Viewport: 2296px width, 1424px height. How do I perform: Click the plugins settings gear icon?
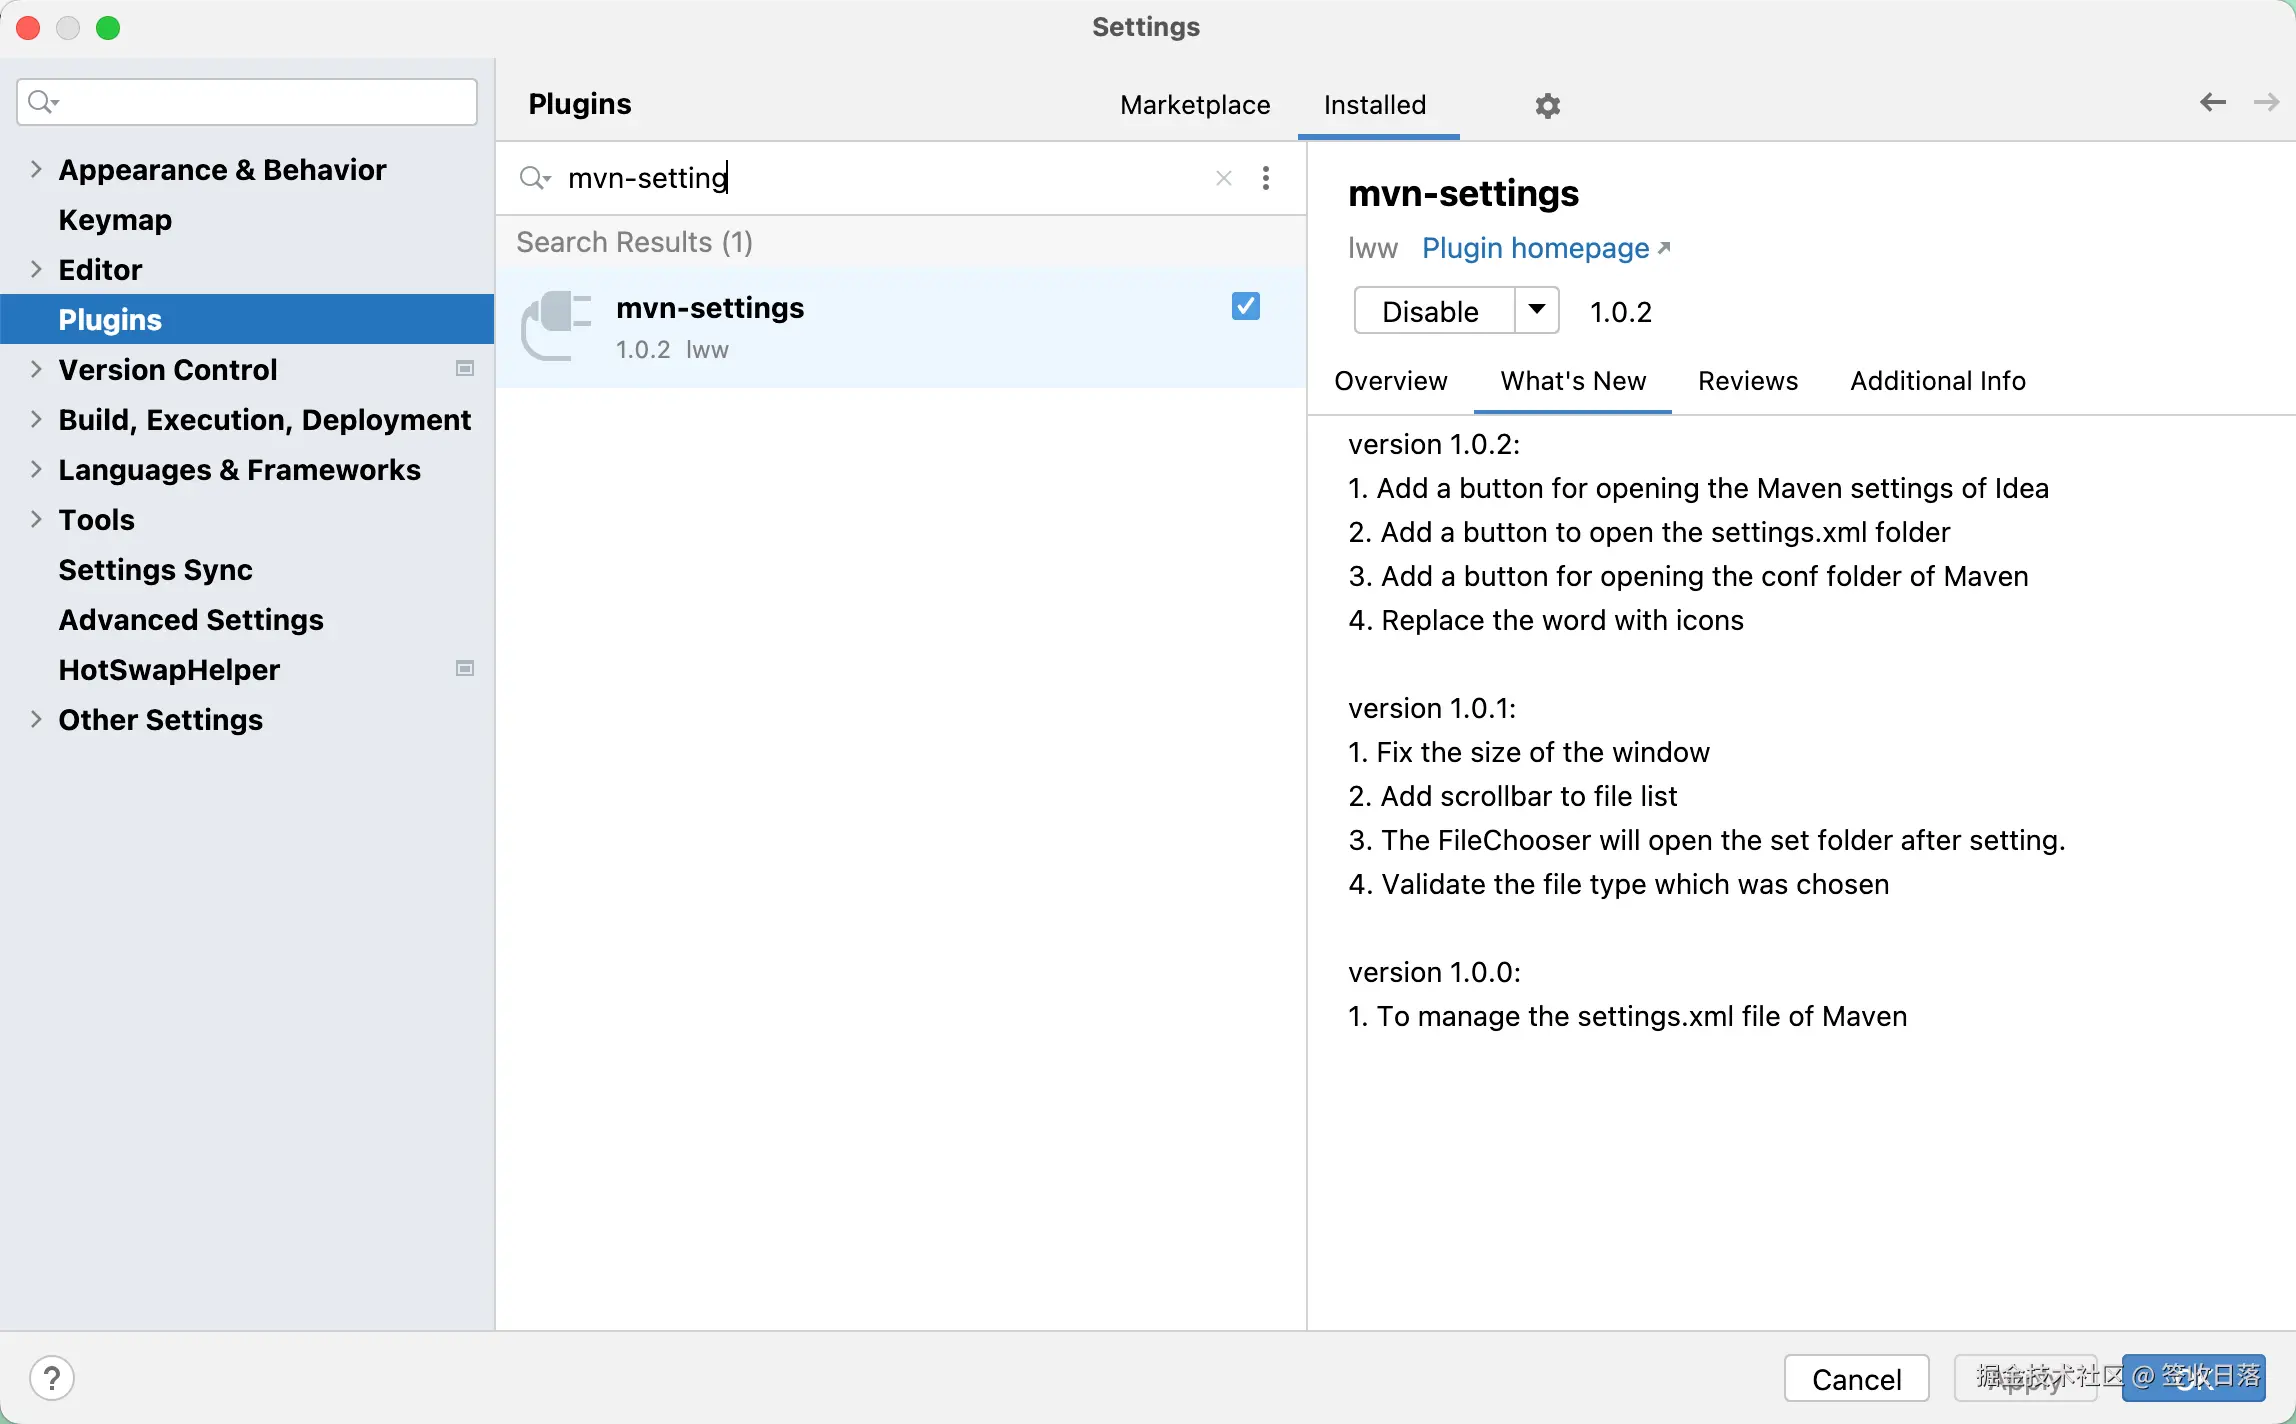pyautogui.click(x=1547, y=106)
